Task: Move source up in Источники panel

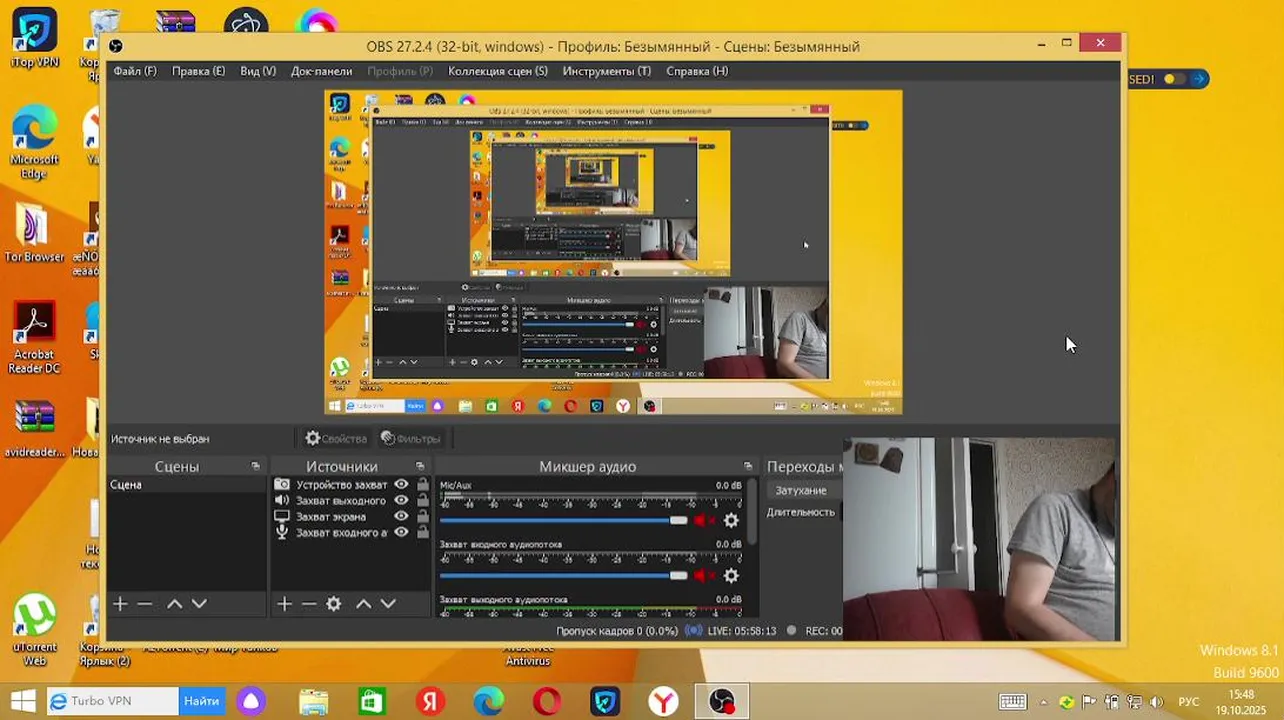Action: coord(363,604)
